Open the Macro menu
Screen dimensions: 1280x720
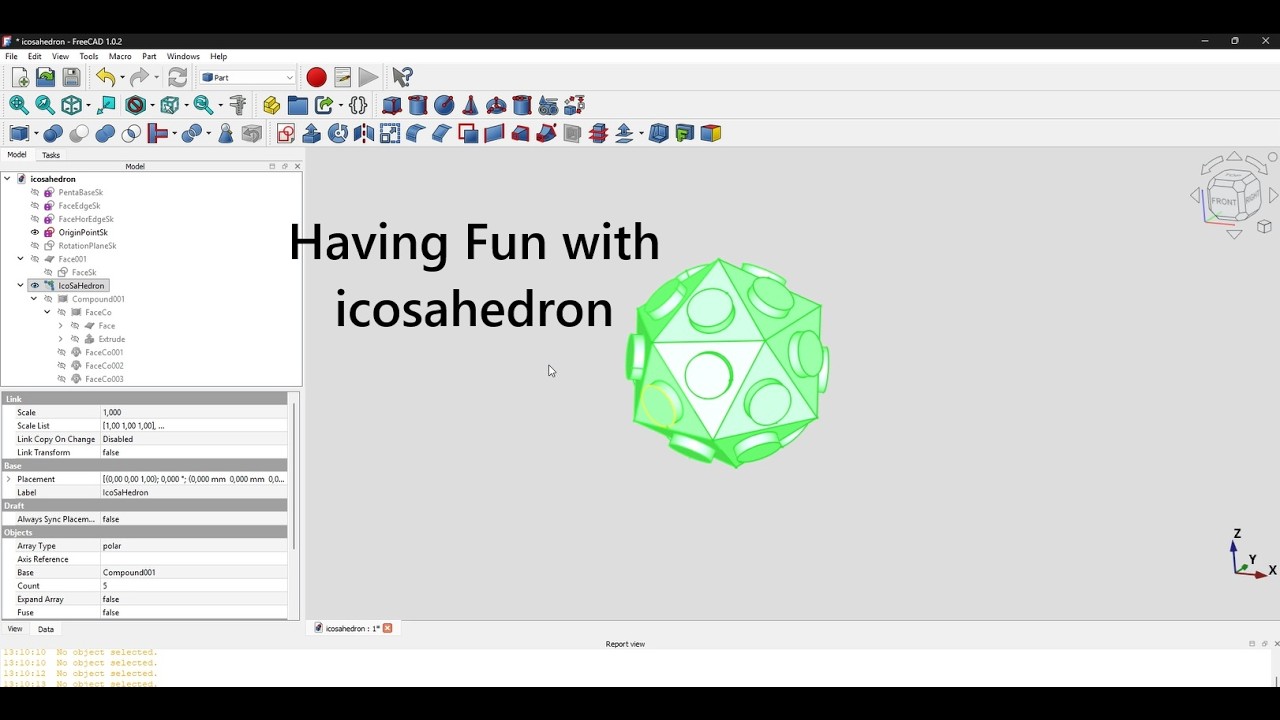pyautogui.click(x=120, y=57)
